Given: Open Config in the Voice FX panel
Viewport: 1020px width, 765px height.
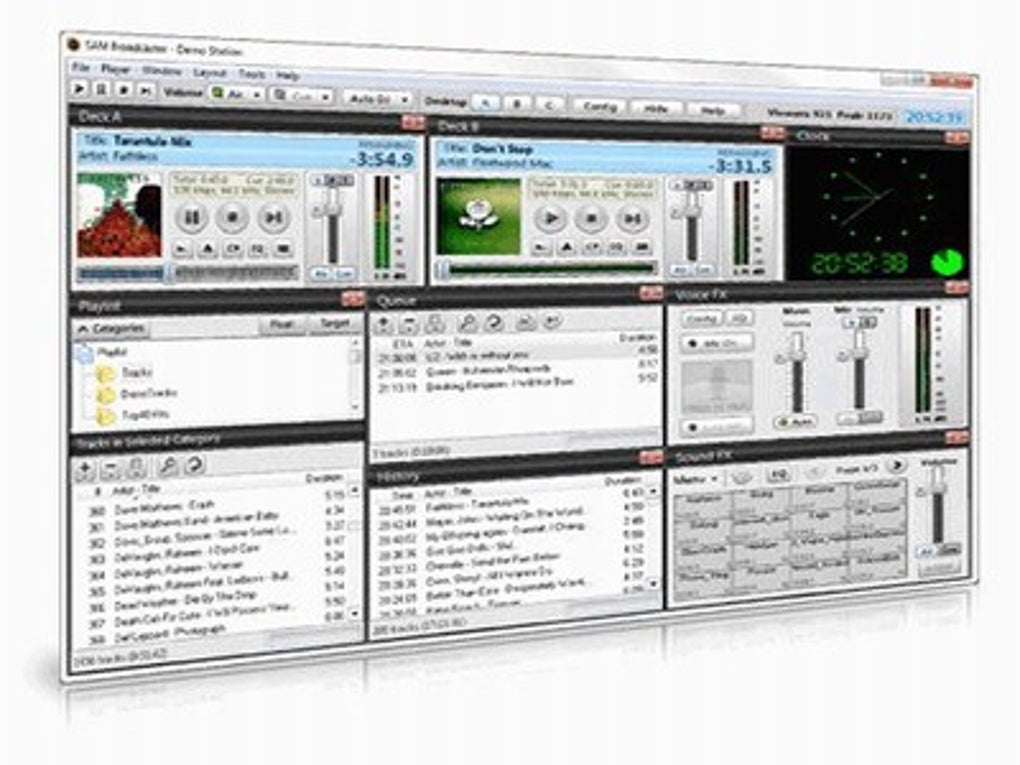Looking at the screenshot, I should (x=701, y=319).
